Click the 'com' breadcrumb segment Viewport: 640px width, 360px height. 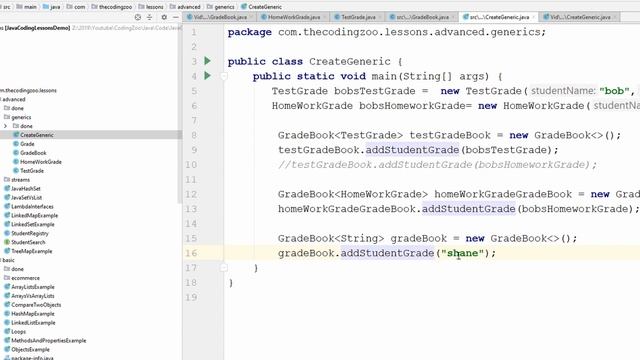coord(80,7)
